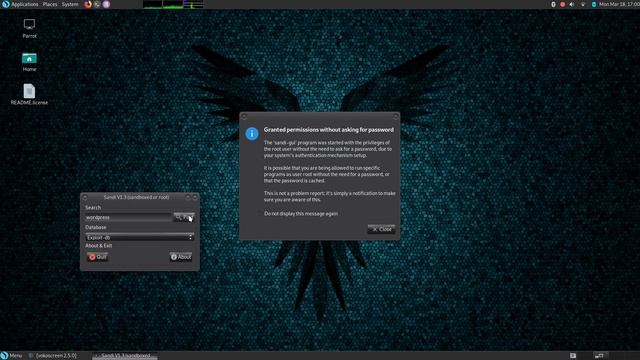Open the Applications menu
Screen dimensions: 640x360
(x=24, y=4)
